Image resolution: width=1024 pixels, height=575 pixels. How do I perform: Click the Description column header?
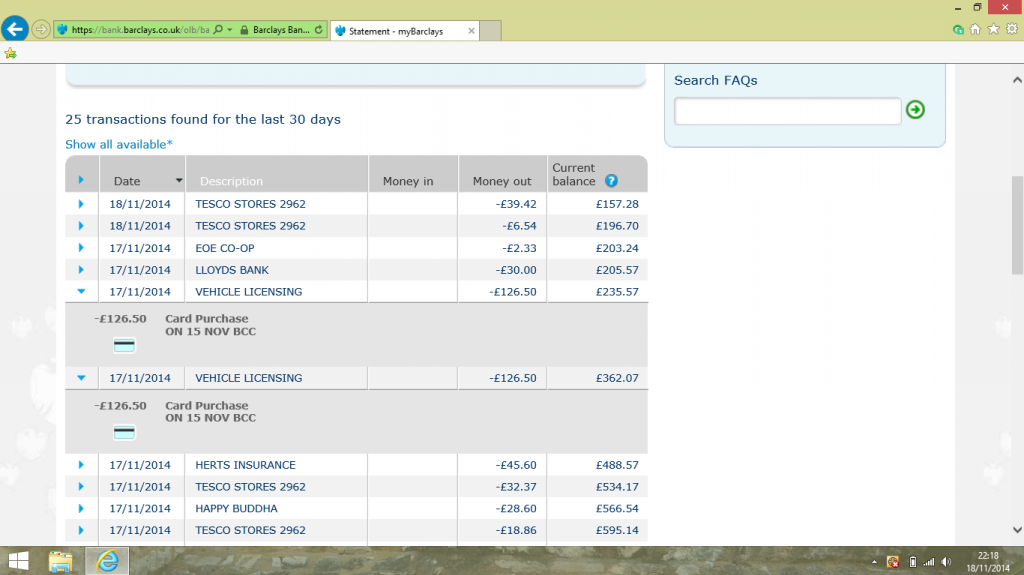point(231,181)
